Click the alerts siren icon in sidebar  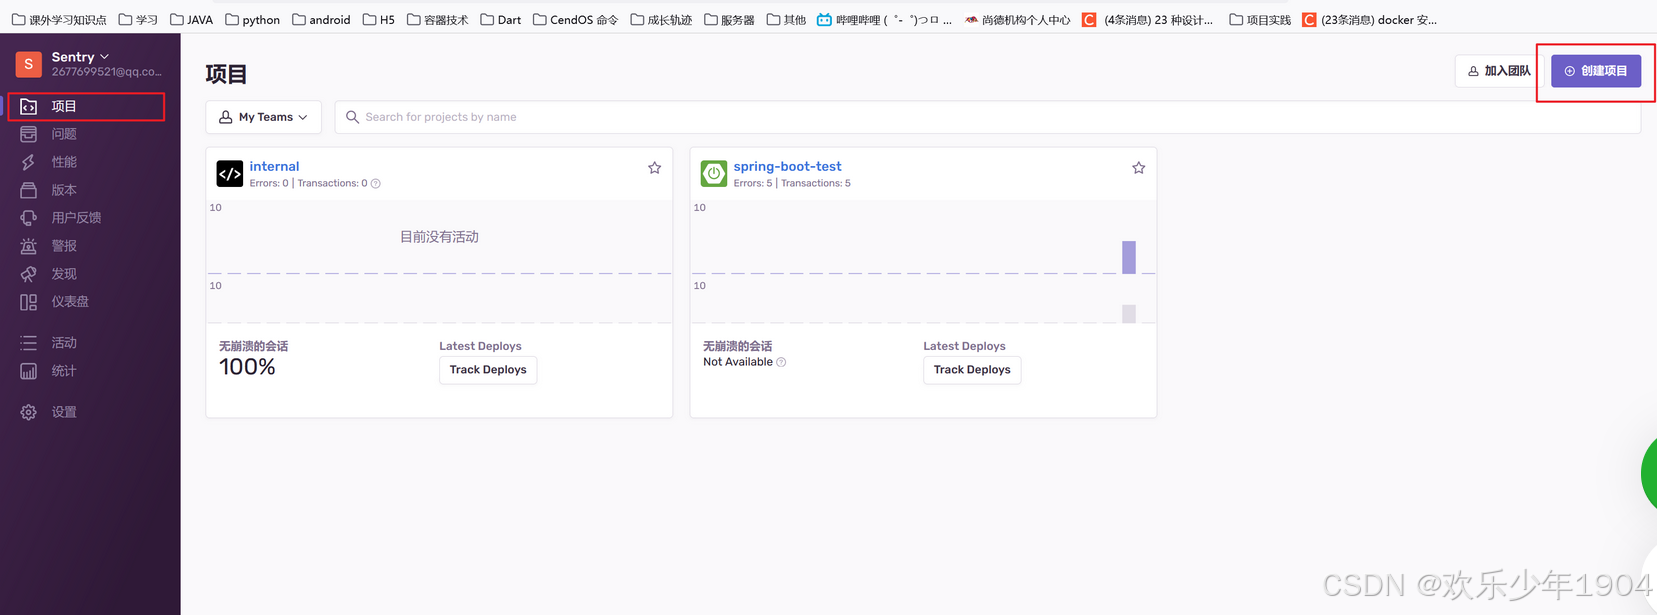click(x=29, y=246)
